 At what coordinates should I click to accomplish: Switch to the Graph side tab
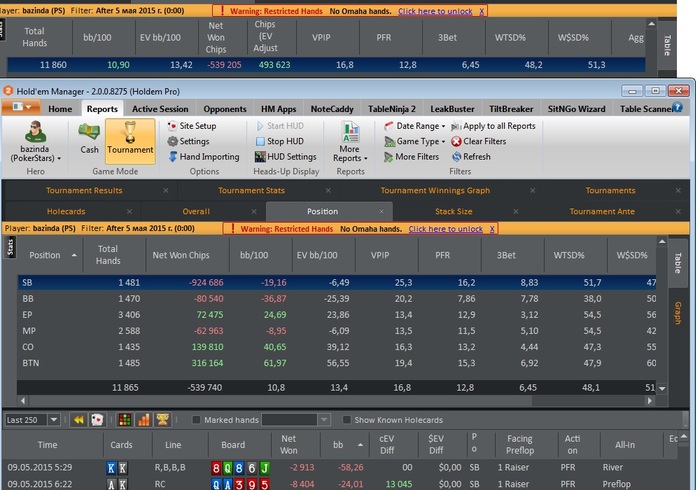[x=678, y=313]
